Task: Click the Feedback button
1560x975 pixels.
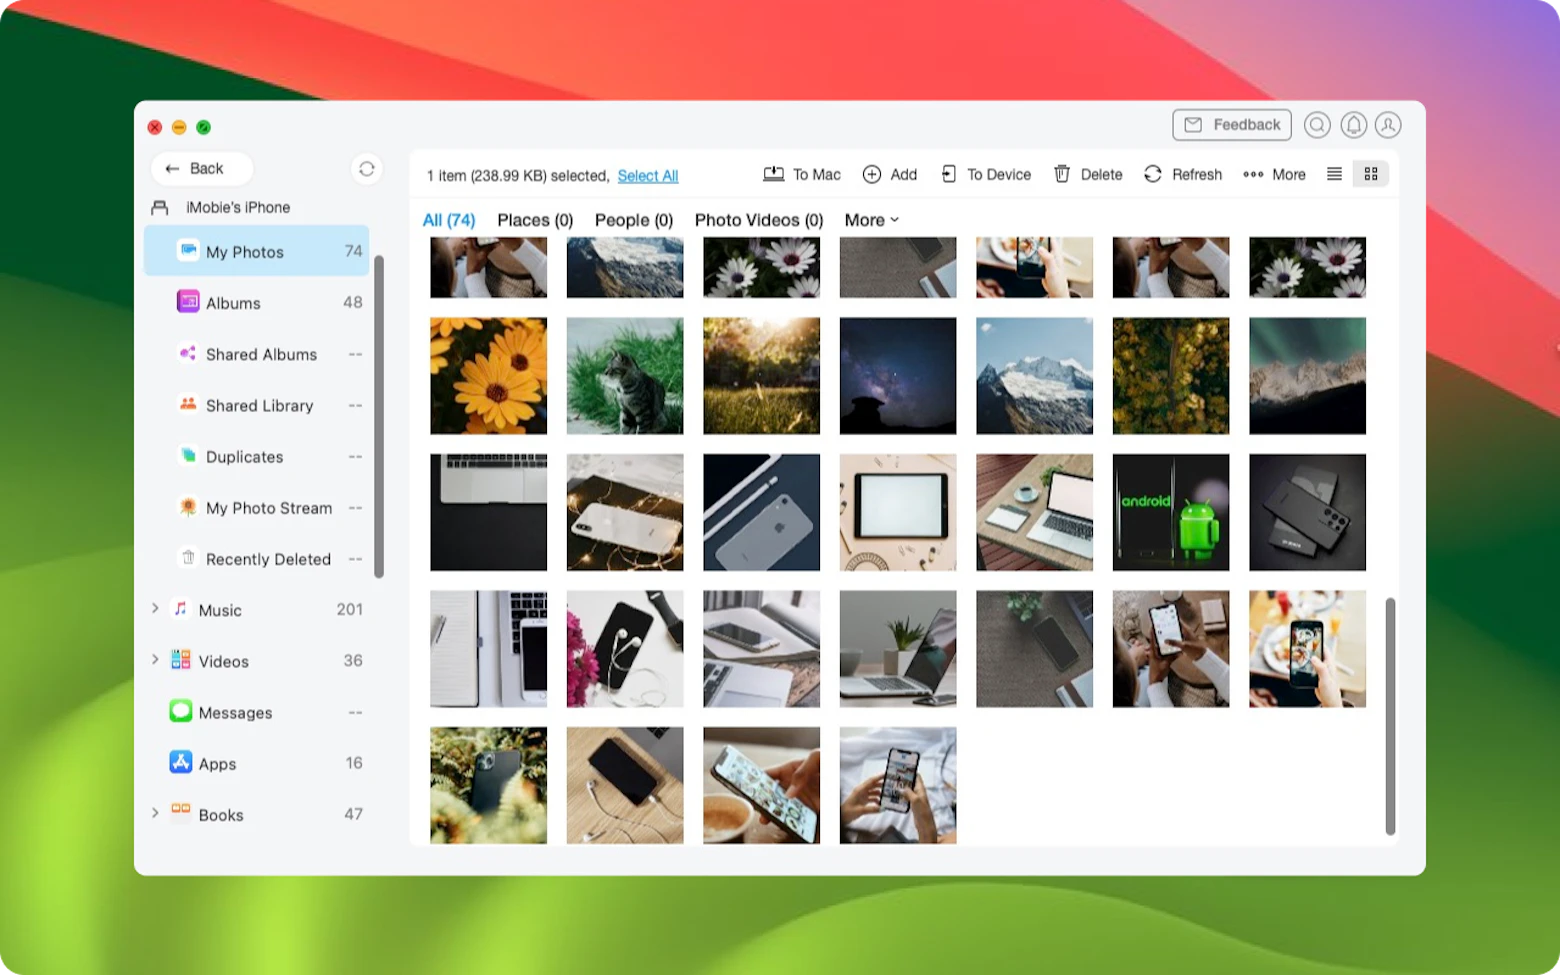Action: pos(1232,125)
